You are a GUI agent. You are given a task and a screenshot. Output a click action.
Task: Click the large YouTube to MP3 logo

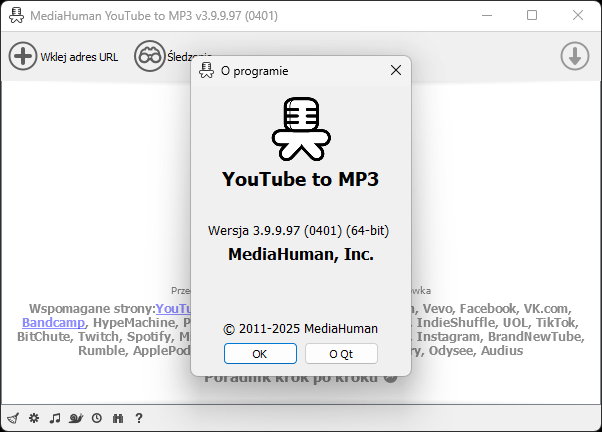tap(301, 129)
